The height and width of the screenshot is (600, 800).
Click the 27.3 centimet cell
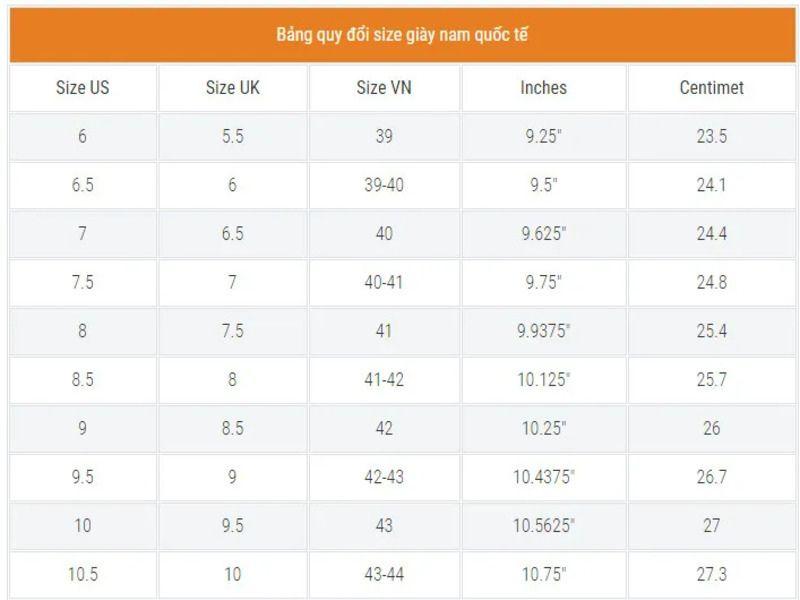pyautogui.click(x=711, y=574)
